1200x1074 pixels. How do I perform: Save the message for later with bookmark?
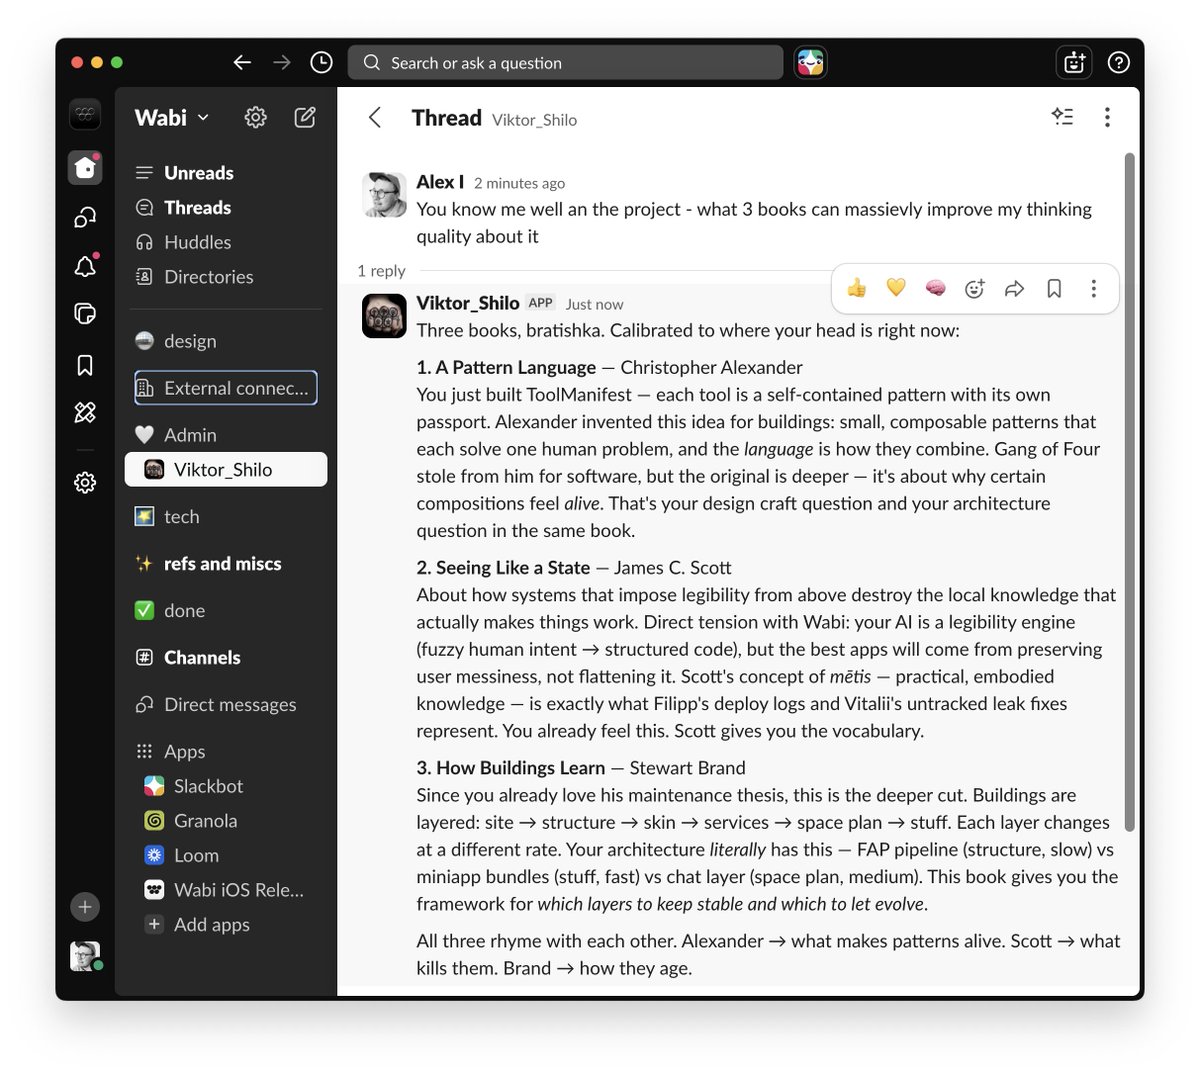[1054, 288]
